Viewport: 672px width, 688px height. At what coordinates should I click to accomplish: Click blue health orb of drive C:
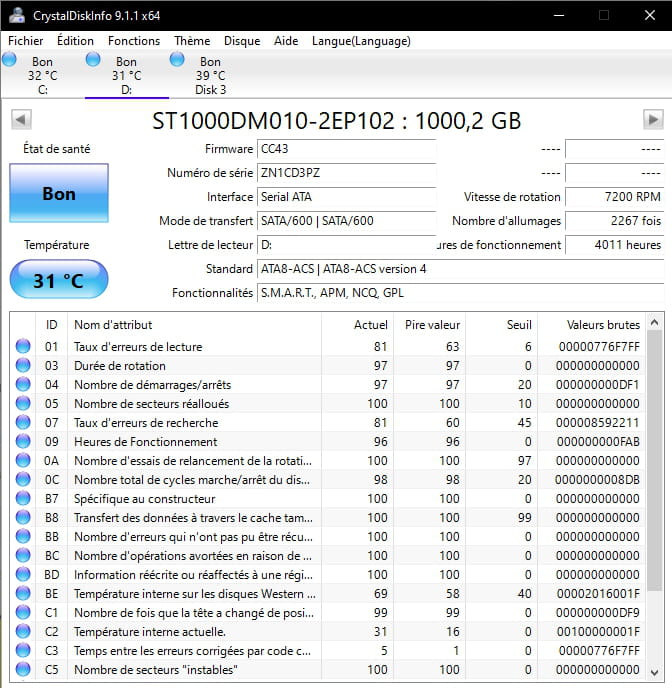tap(9, 59)
